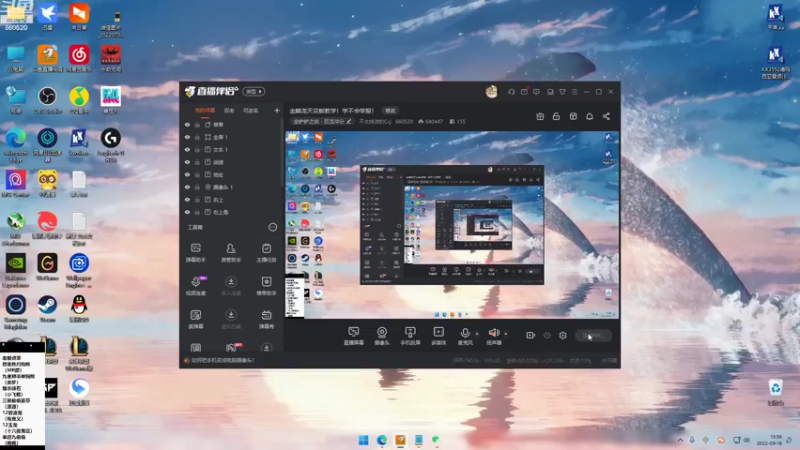
Task: Toggle visibility of the 右上角 source
Action: (x=187, y=212)
